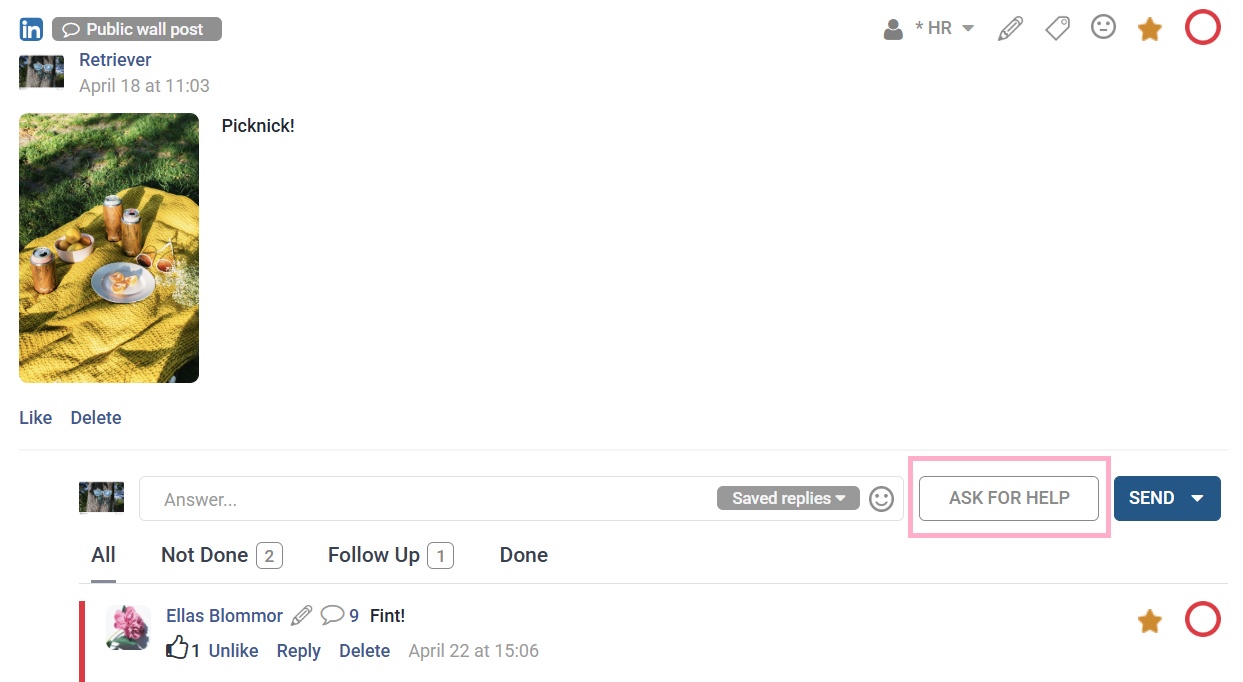1243x682 pixels.
Task: Expand the SEND button arrow options
Action: 1198,498
